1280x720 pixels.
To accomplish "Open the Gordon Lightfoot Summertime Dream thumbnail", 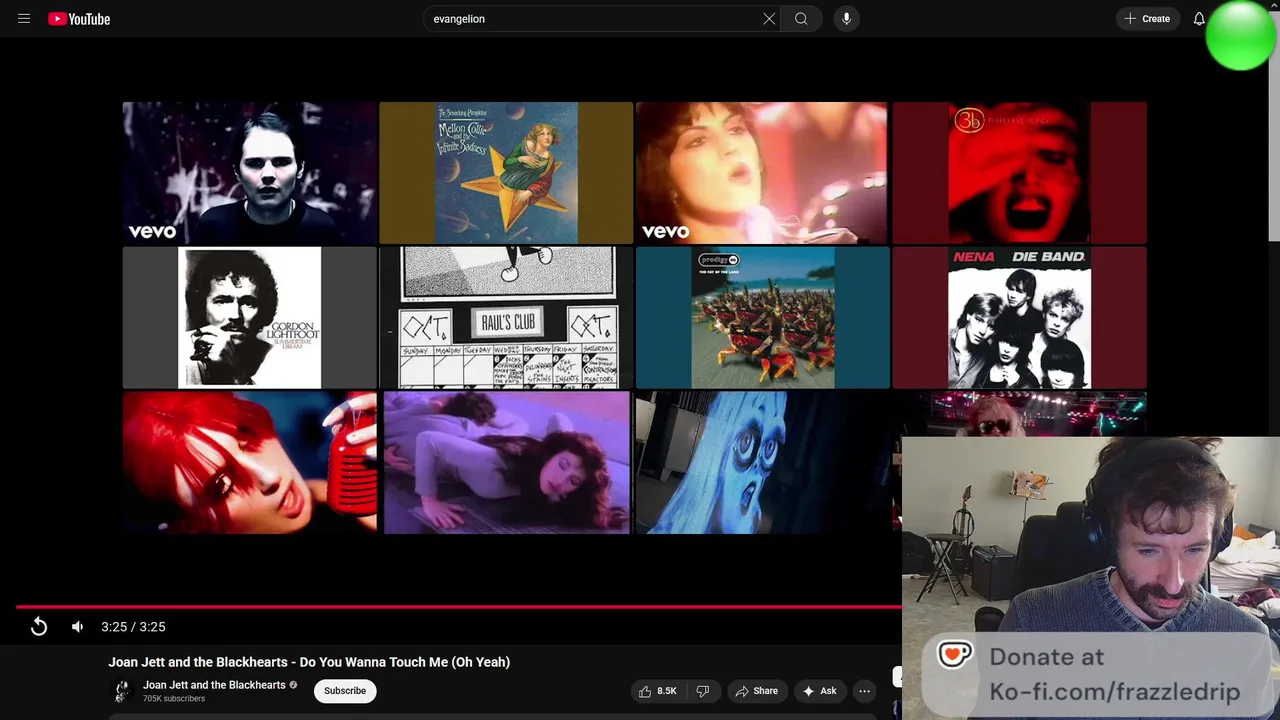I will [250, 317].
